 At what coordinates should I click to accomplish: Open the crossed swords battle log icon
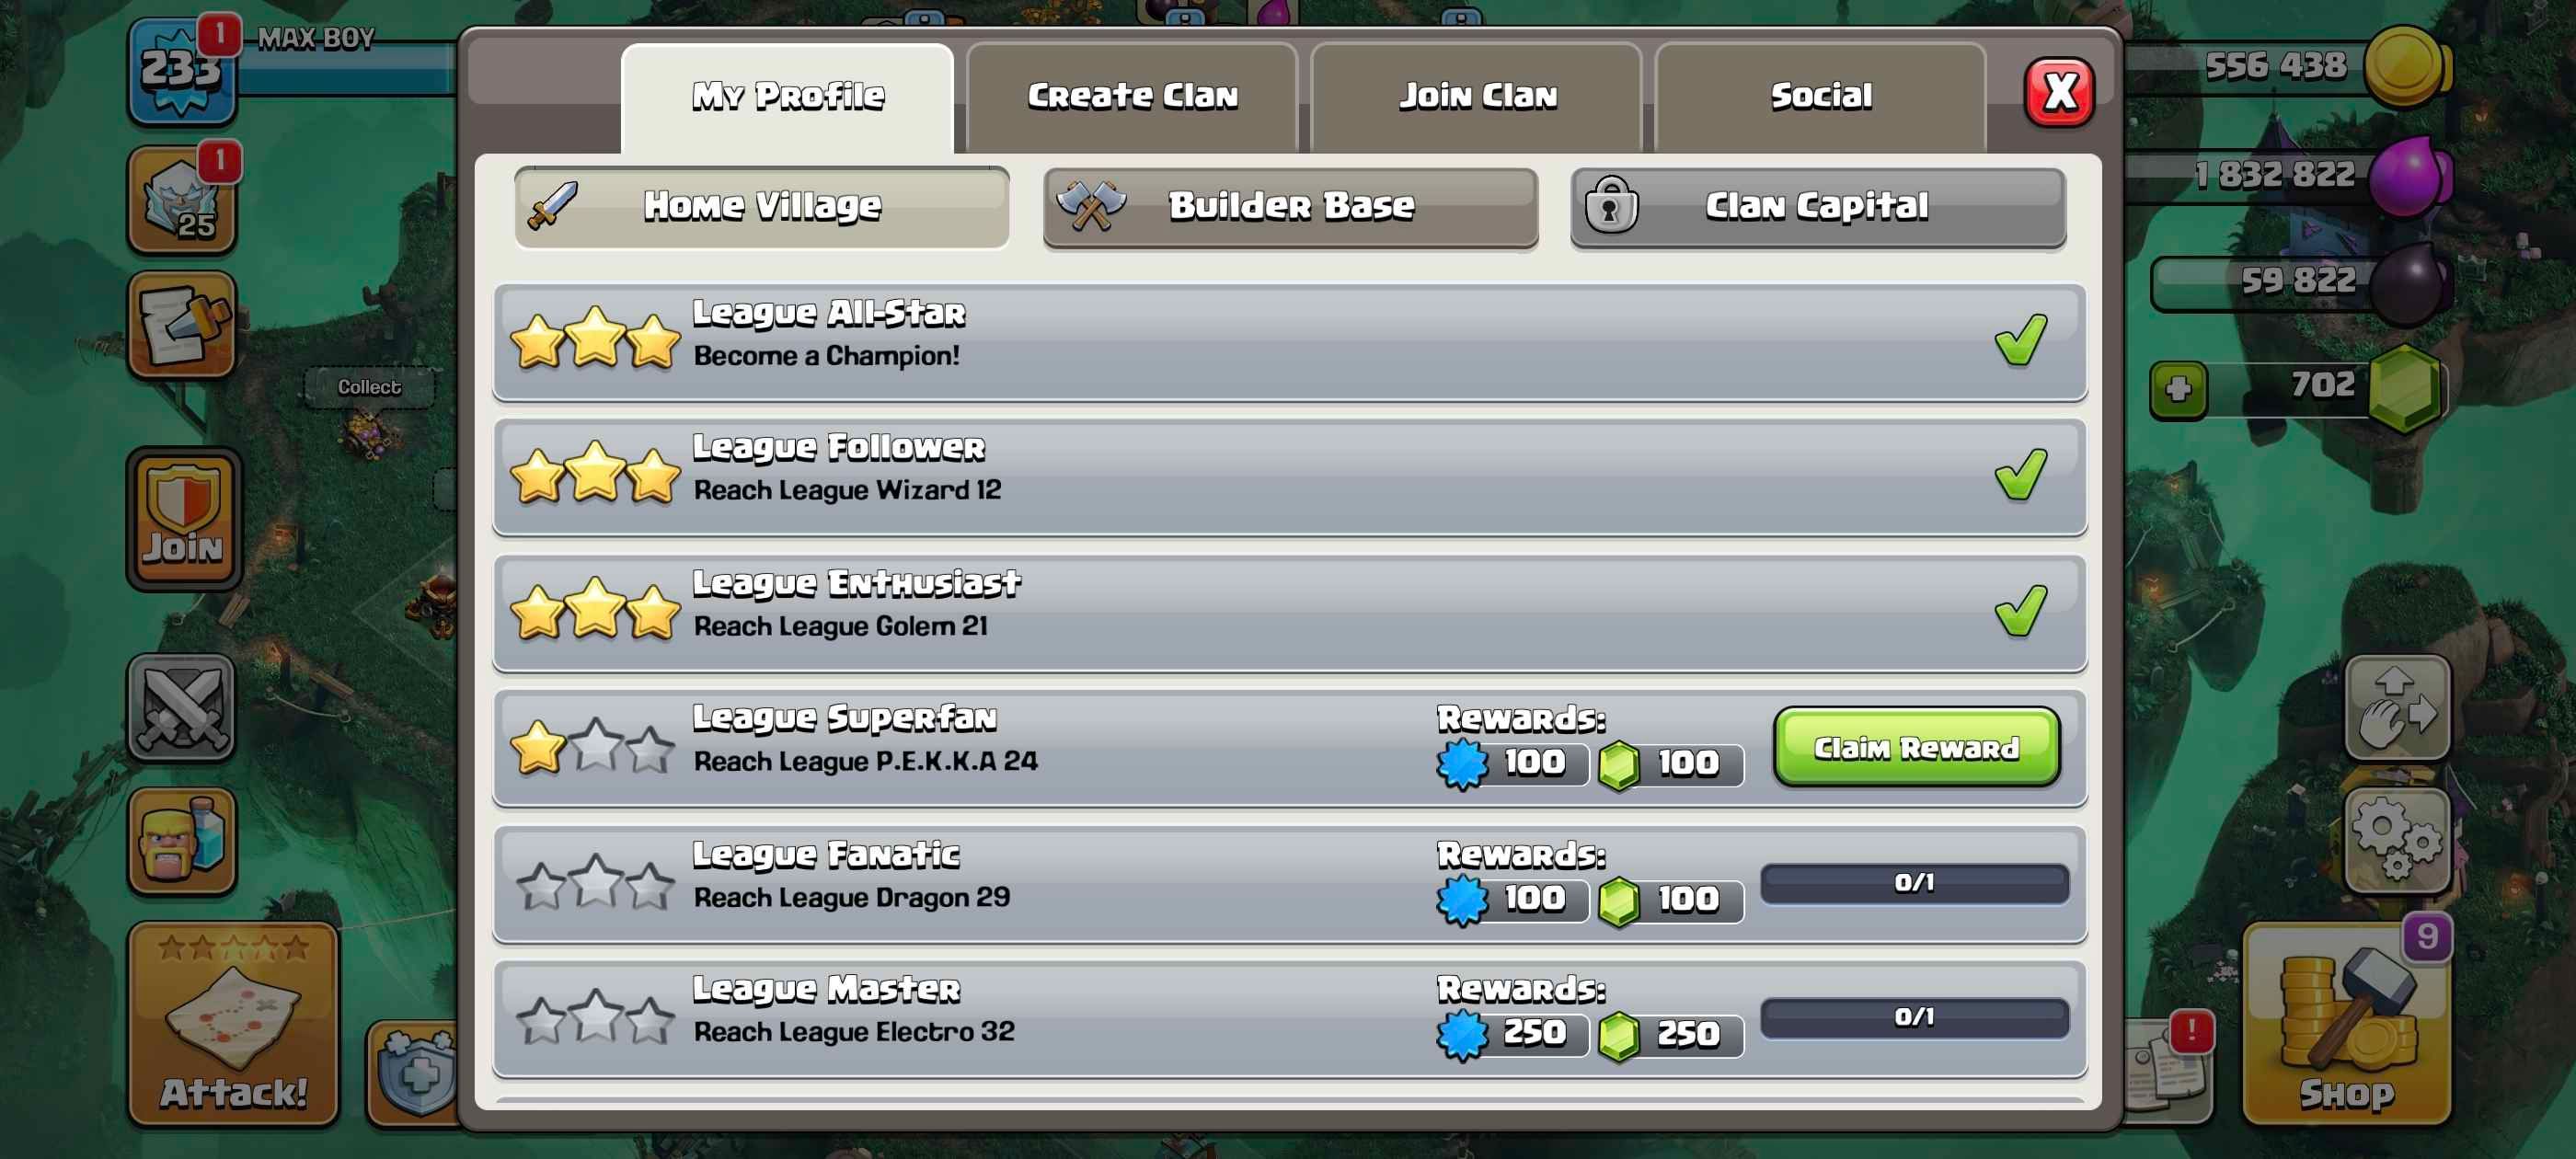[x=181, y=708]
